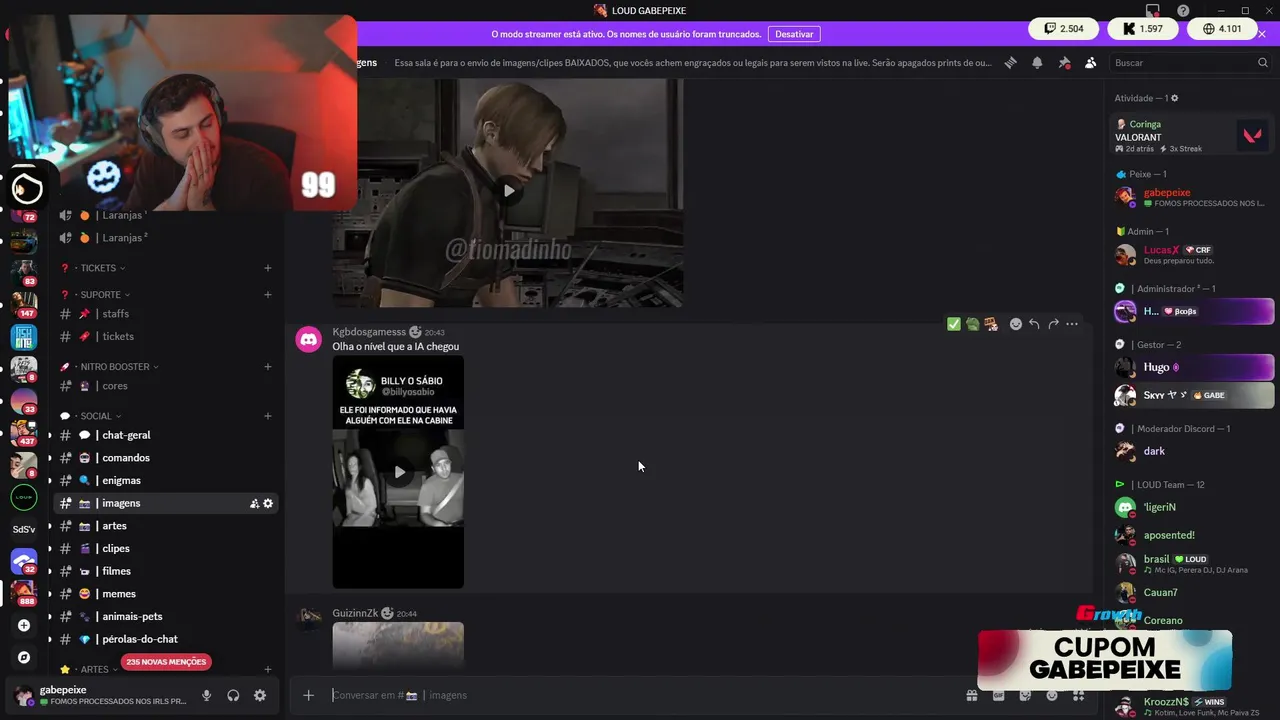Open the Atividade settings gear in member list

[x=1175, y=98]
